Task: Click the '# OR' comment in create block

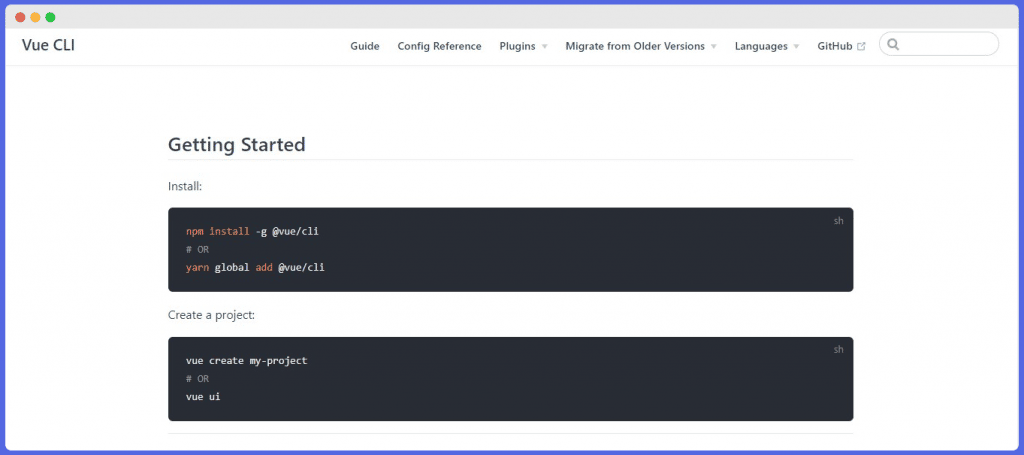Action: [197, 379]
